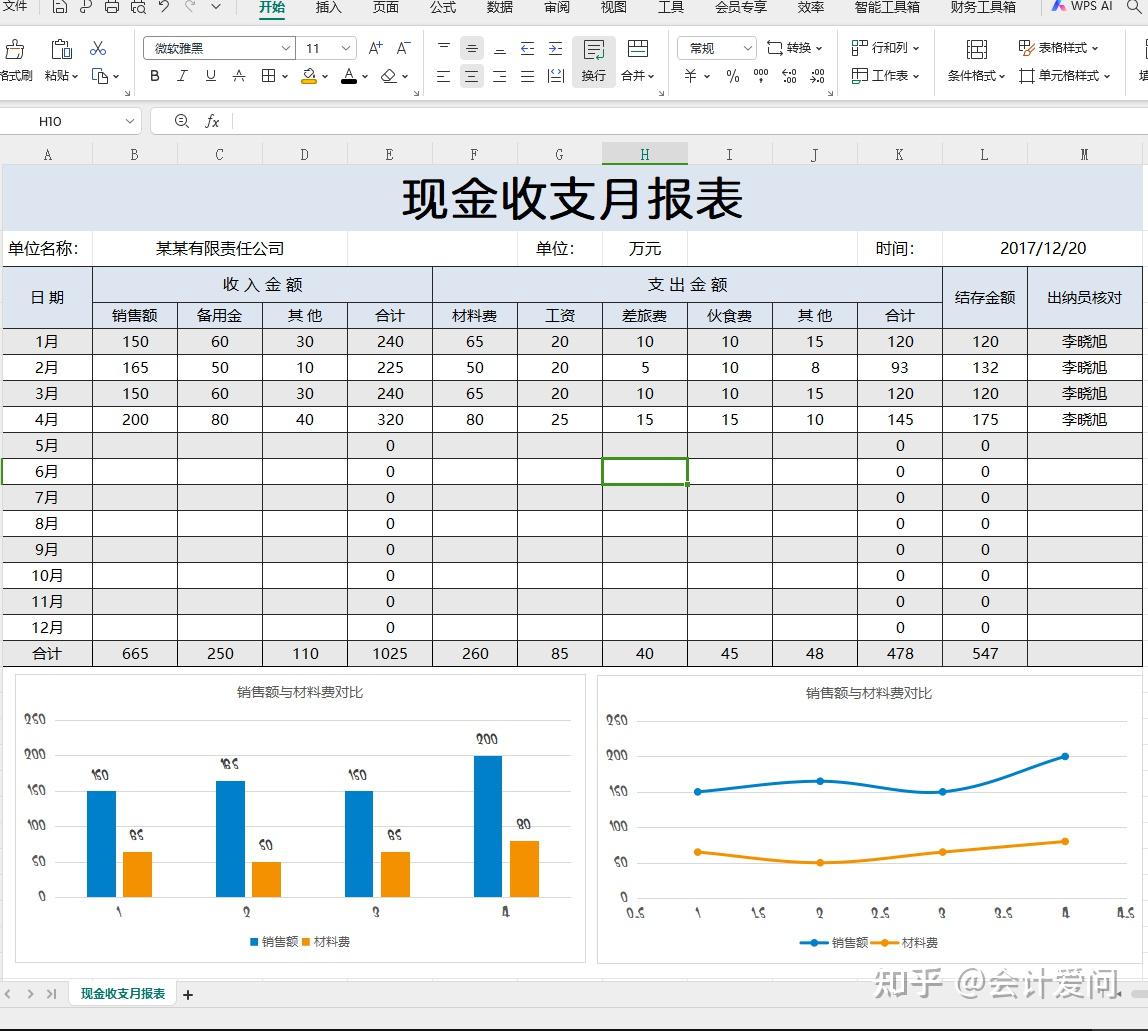Switch to the 审阅 tab
The image size is (1148, 1031).
coord(557,7)
